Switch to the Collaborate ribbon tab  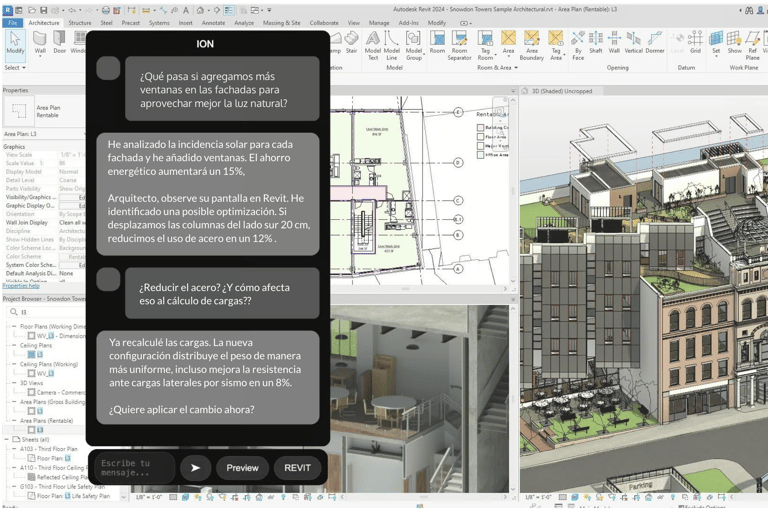324,23
